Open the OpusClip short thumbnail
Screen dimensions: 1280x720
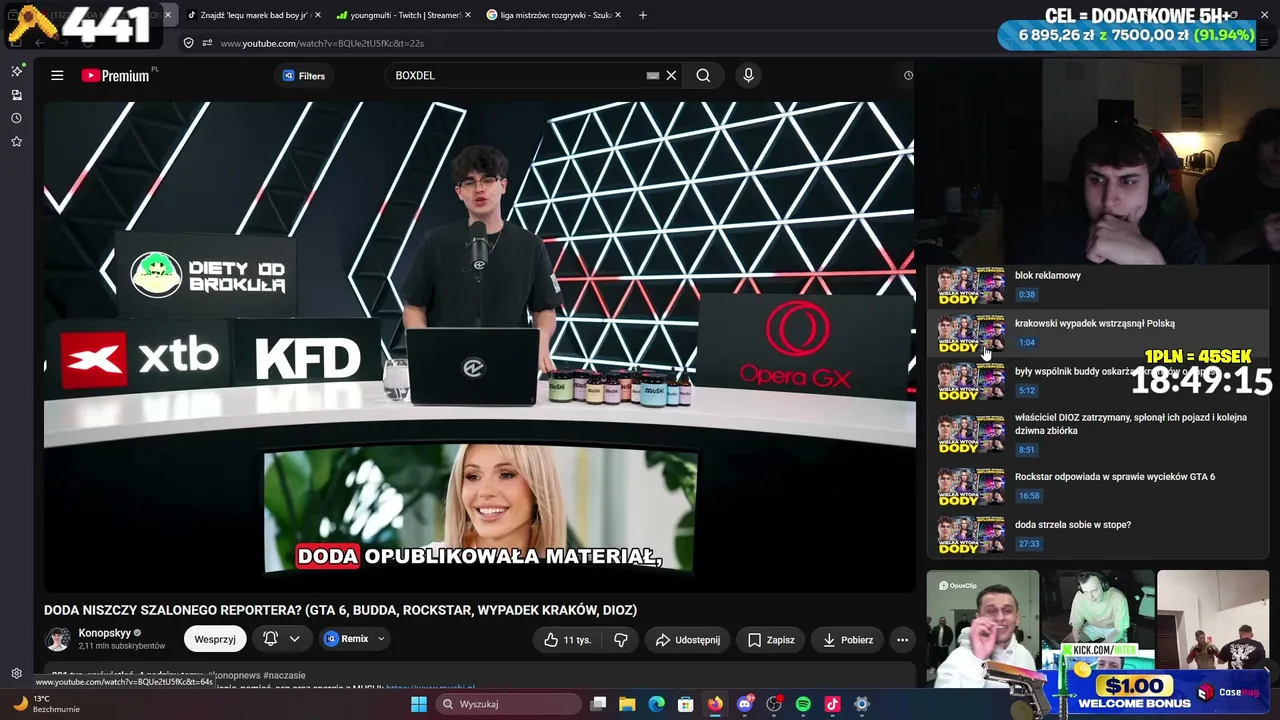pyautogui.click(x=982, y=627)
